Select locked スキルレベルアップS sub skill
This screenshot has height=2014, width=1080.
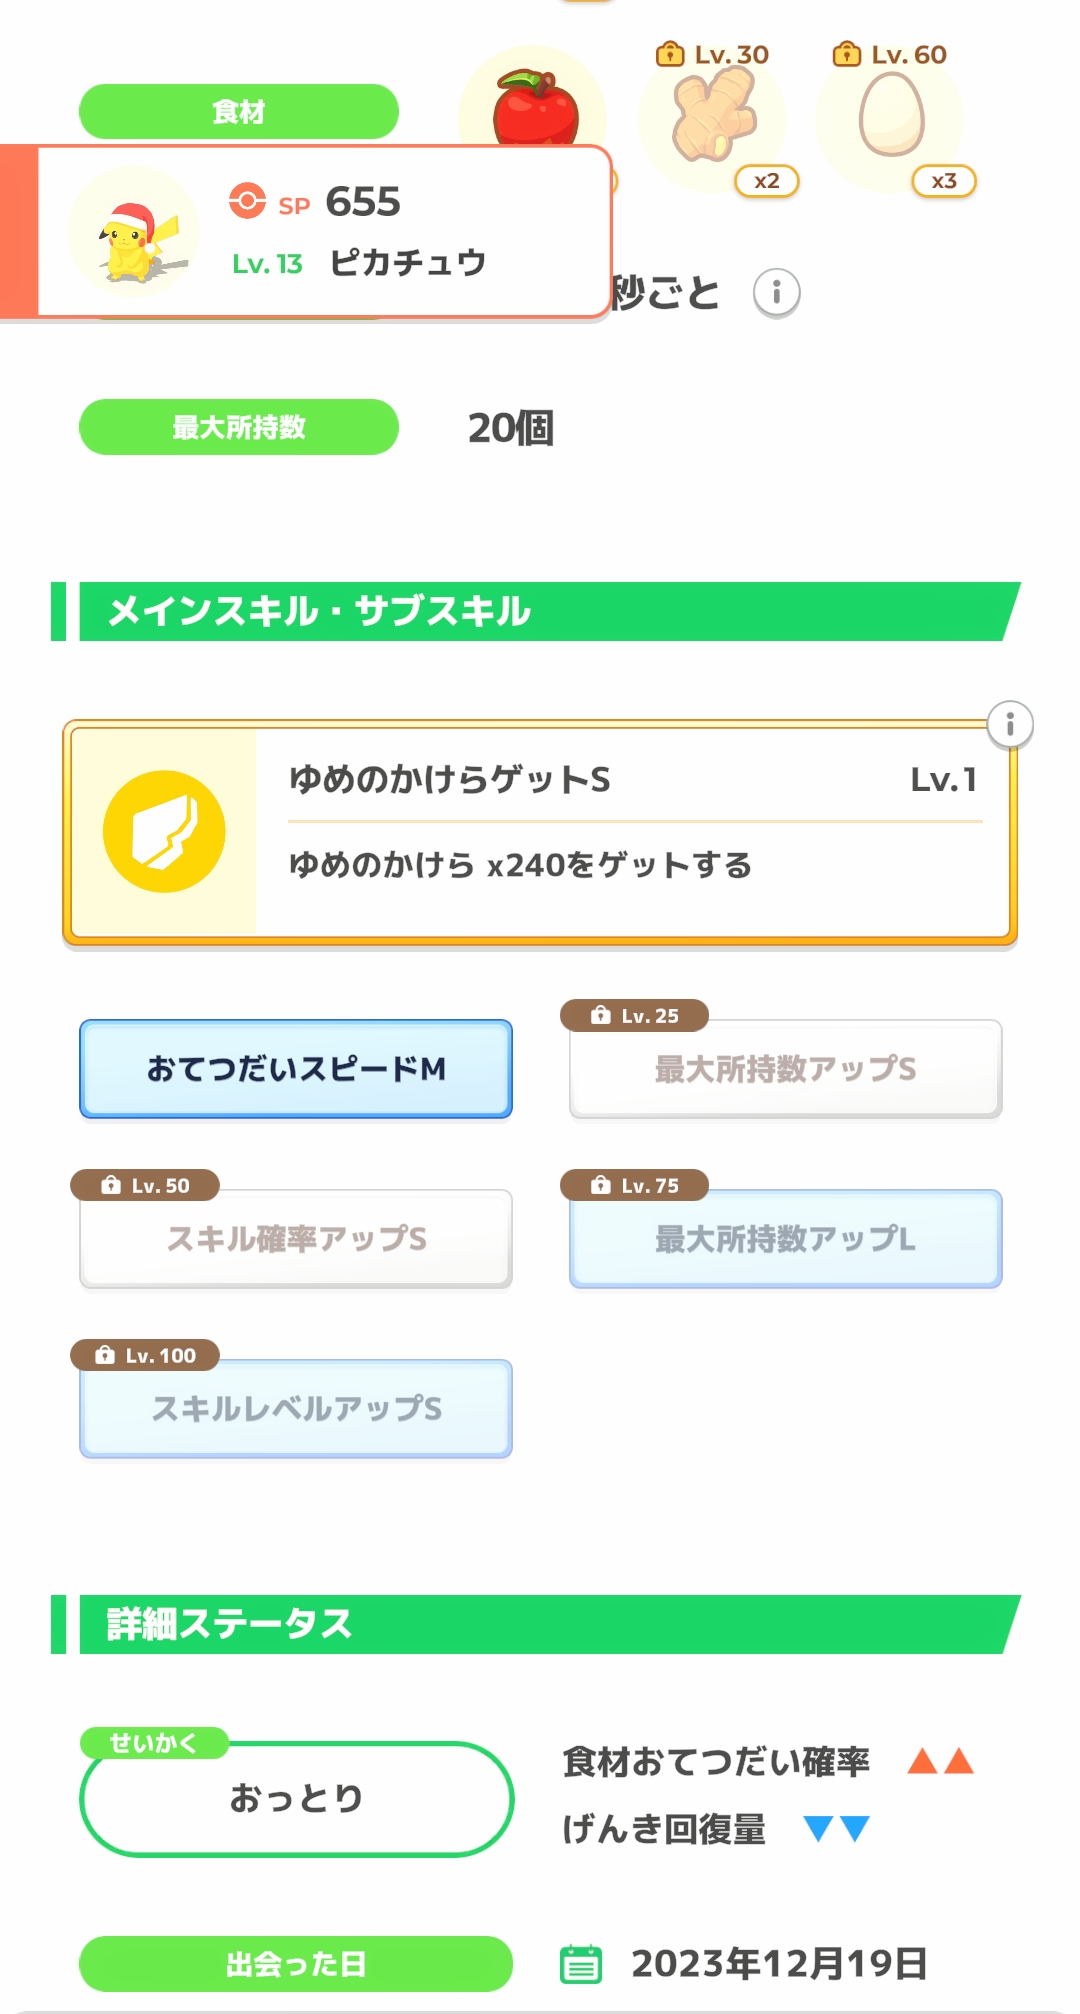[x=296, y=1409]
